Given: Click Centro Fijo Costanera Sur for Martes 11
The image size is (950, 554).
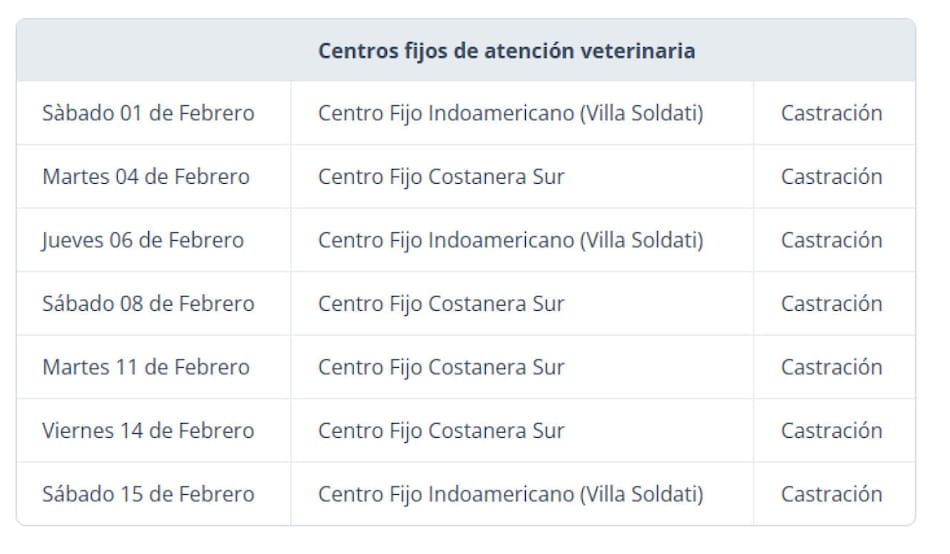Looking at the screenshot, I should click(x=441, y=367).
